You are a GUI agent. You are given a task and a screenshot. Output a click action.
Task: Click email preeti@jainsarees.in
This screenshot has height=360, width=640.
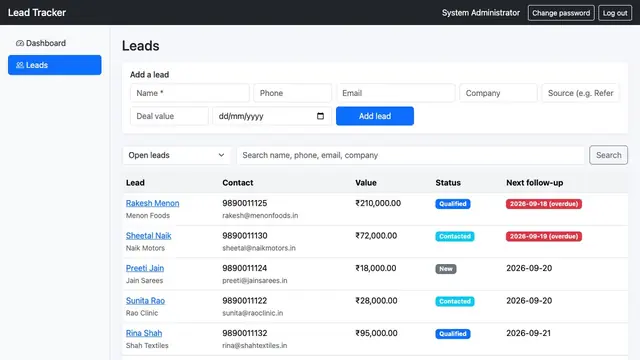pos(255,280)
